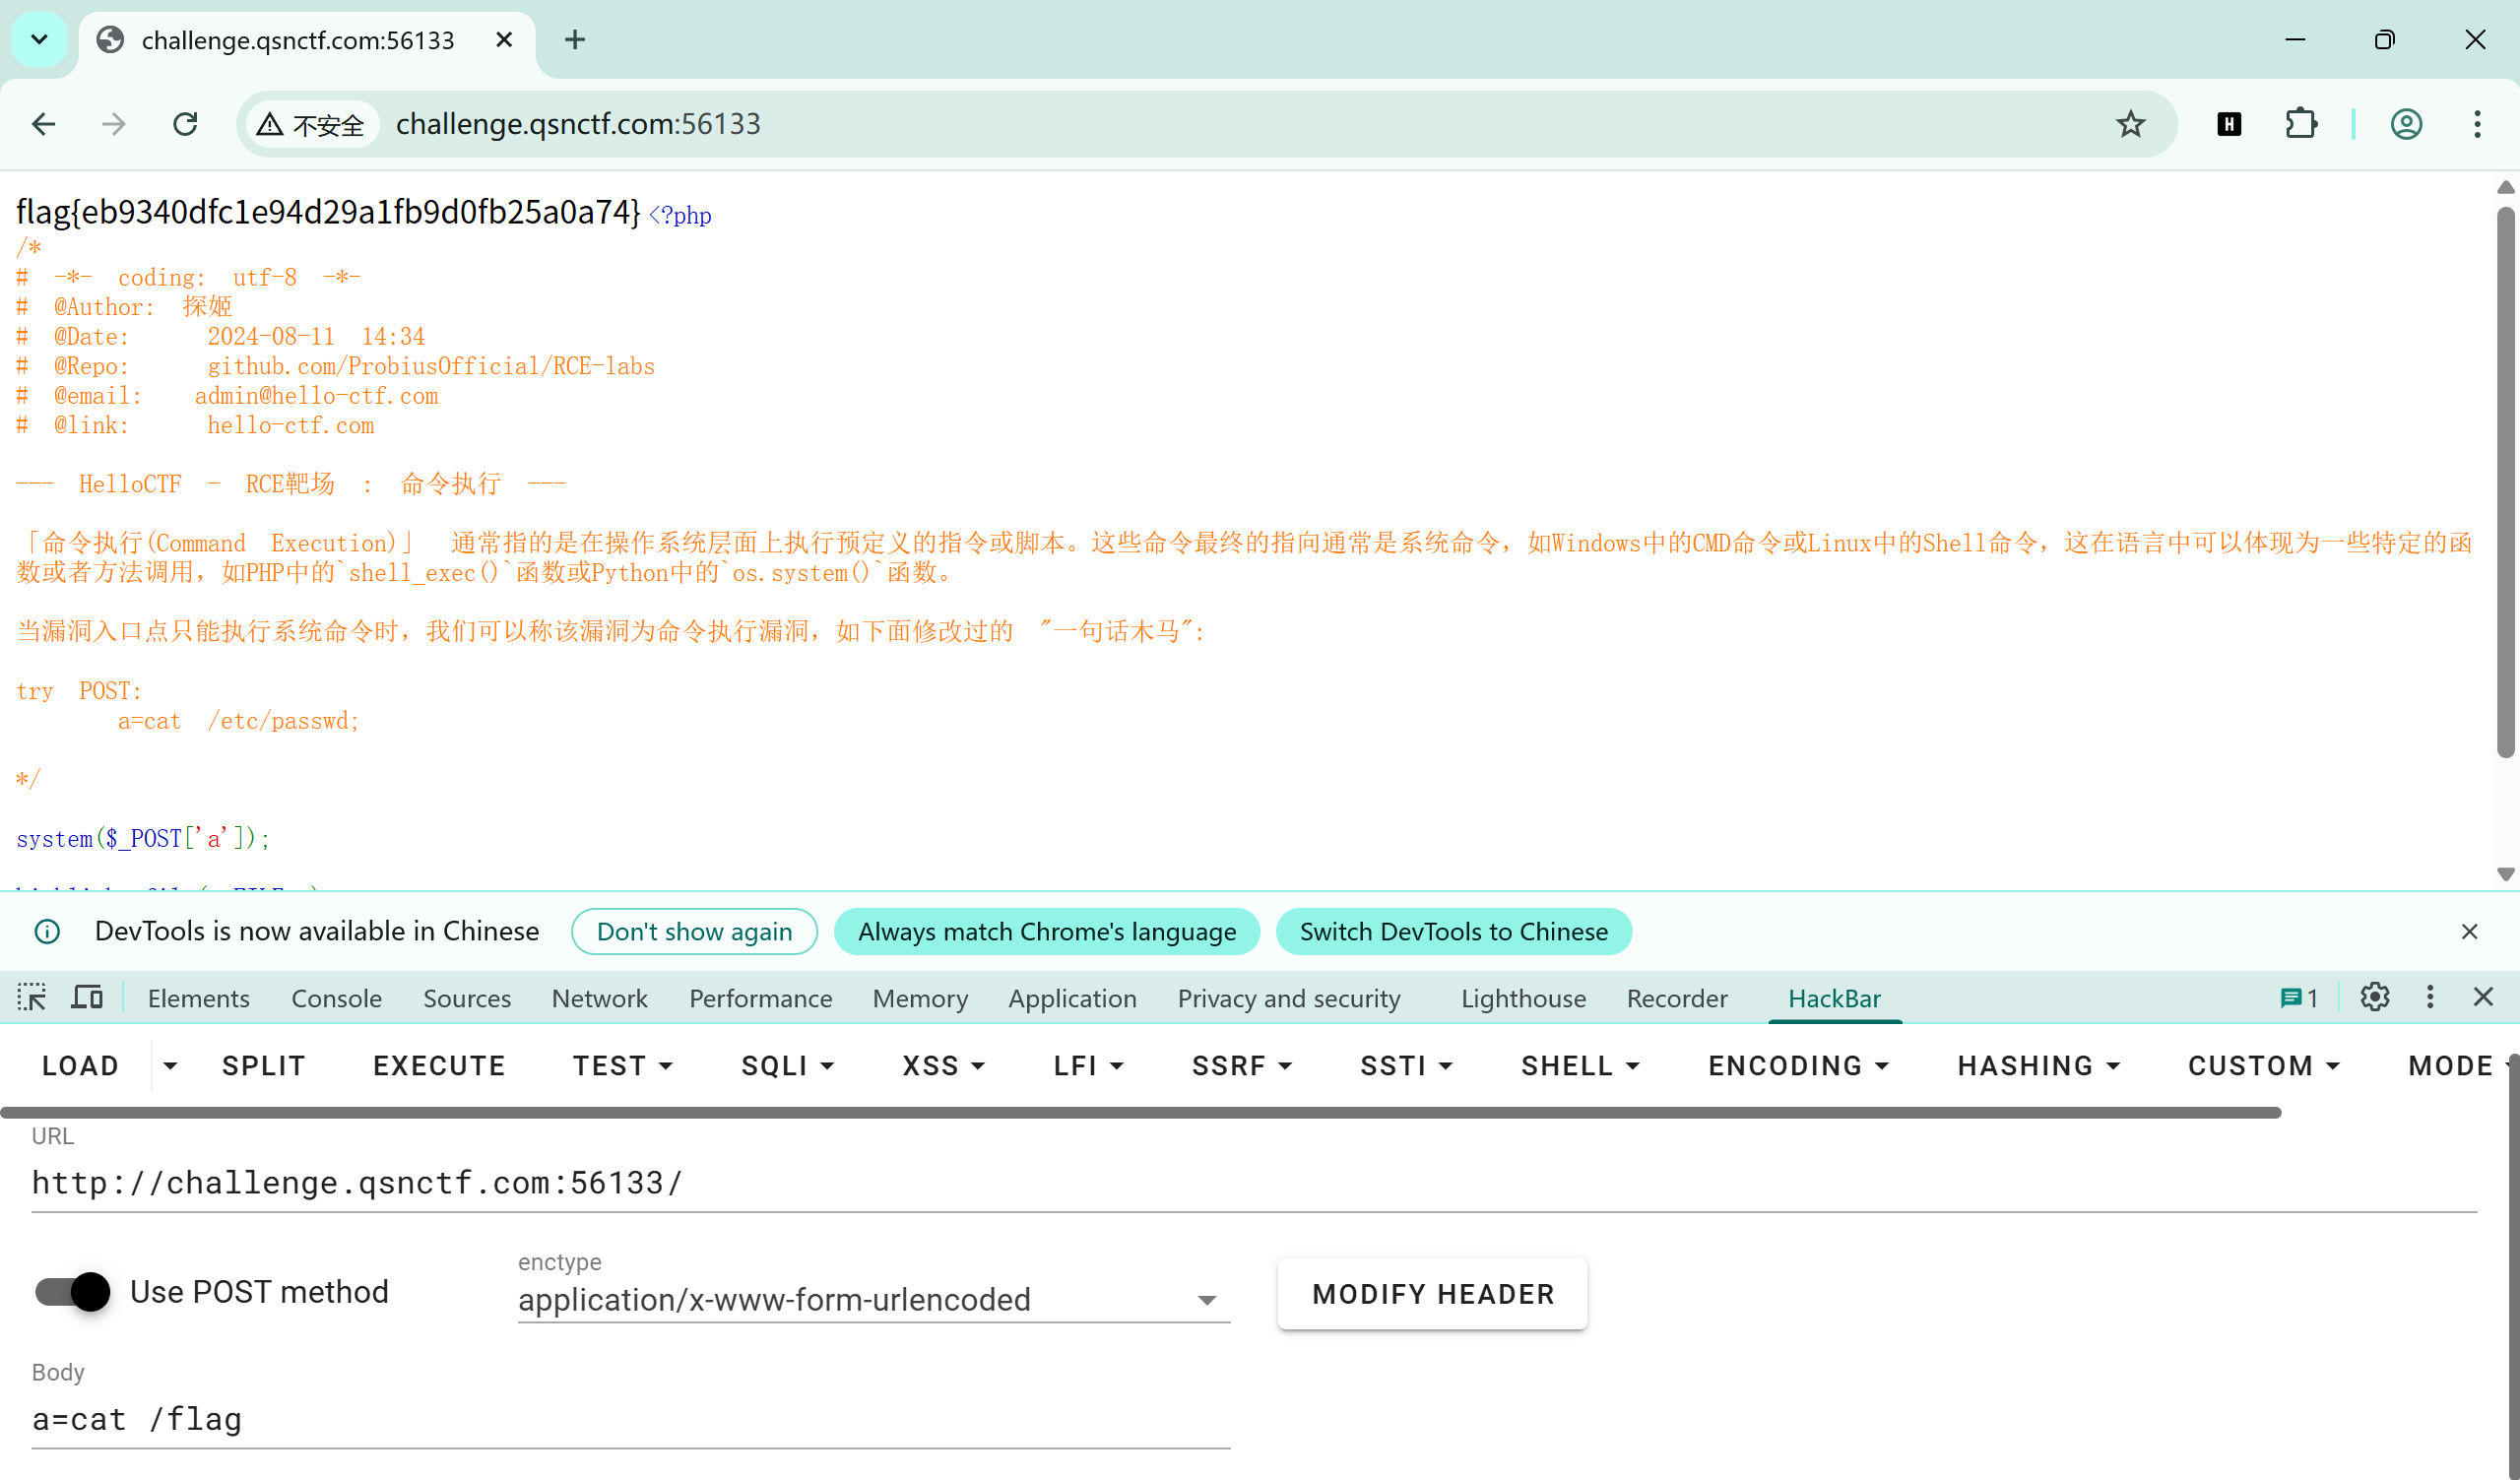
Task: Expand the ENCODING menu in HackBar
Action: tap(1798, 1066)
